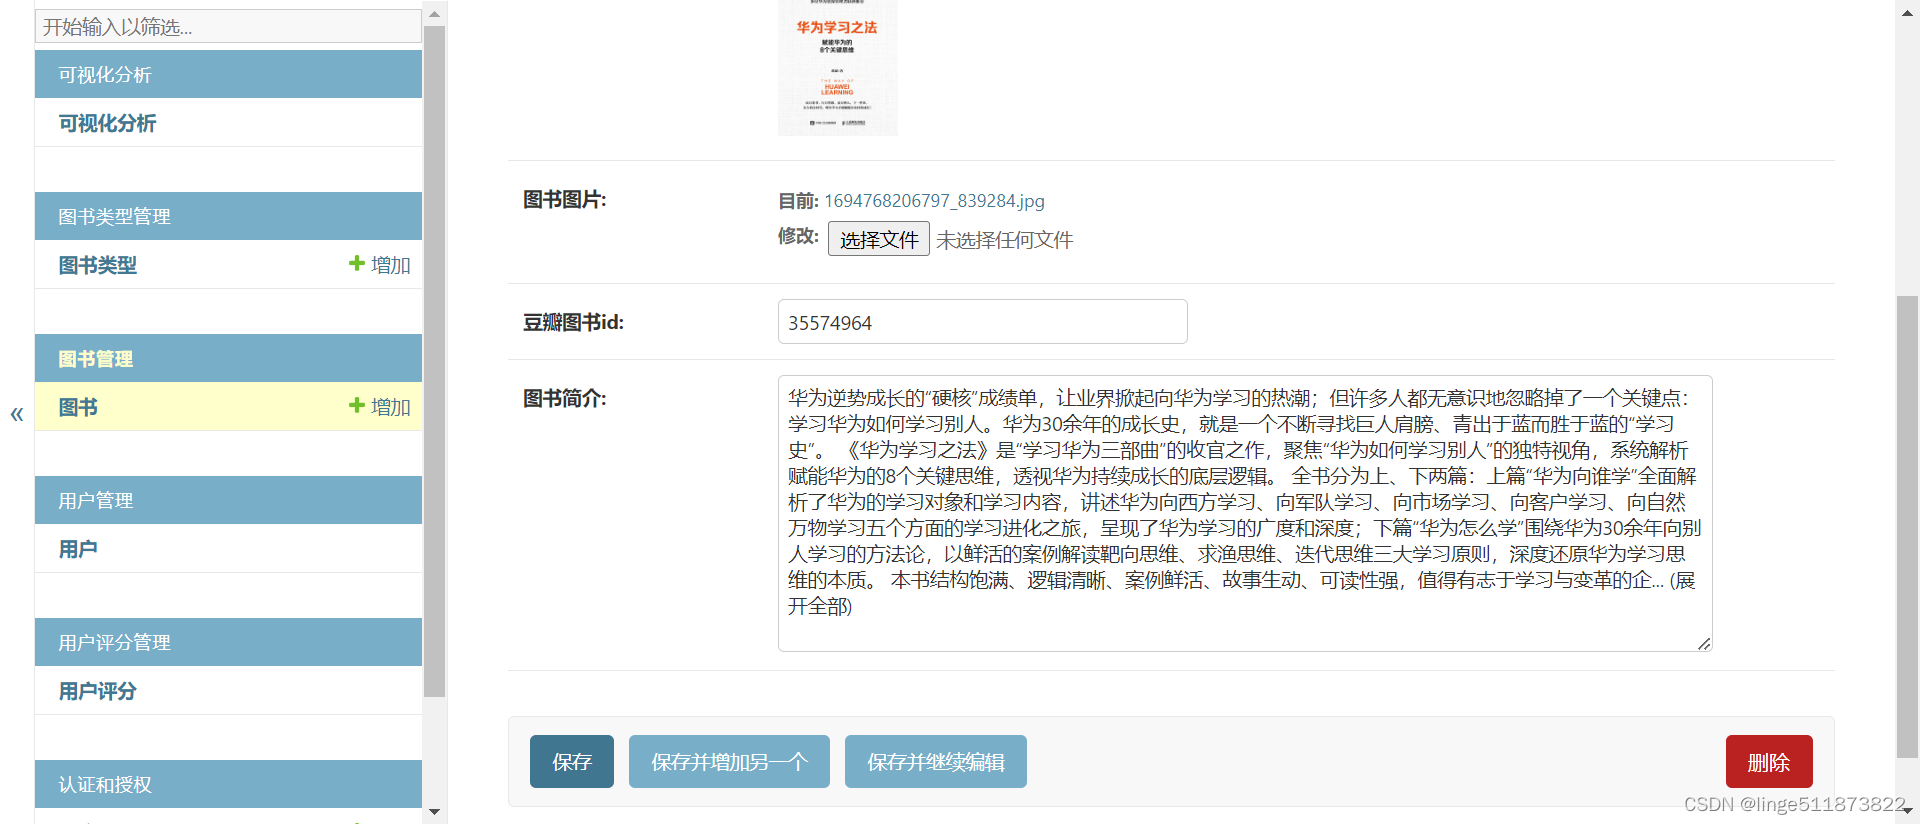
Task: Collapse the sidebar with the « arrow
Action: click(17, 414)
